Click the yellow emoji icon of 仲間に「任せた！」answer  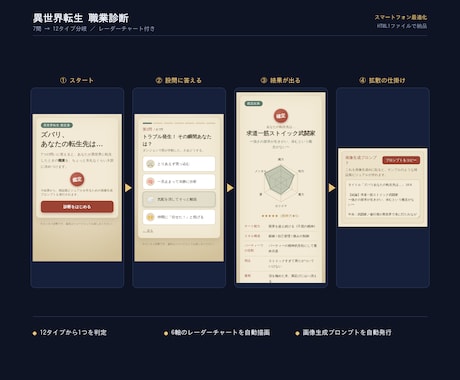[150, 217]
